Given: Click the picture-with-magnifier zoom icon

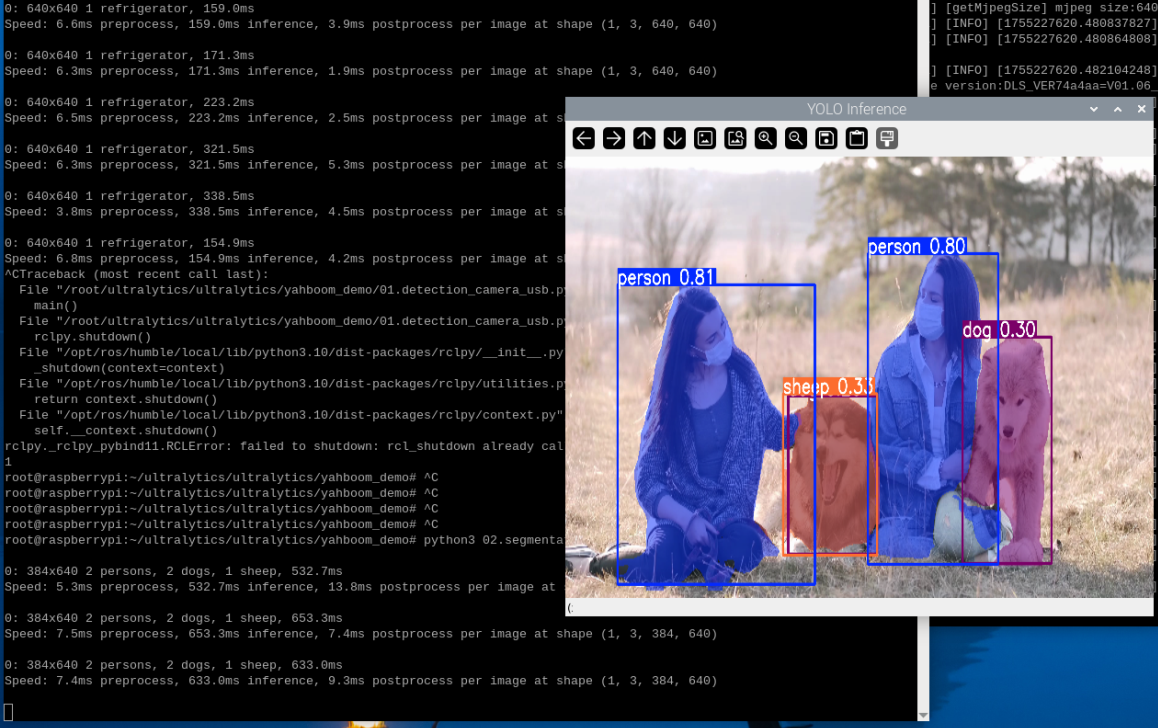Looking at the screenshot, I should point(736,138).
